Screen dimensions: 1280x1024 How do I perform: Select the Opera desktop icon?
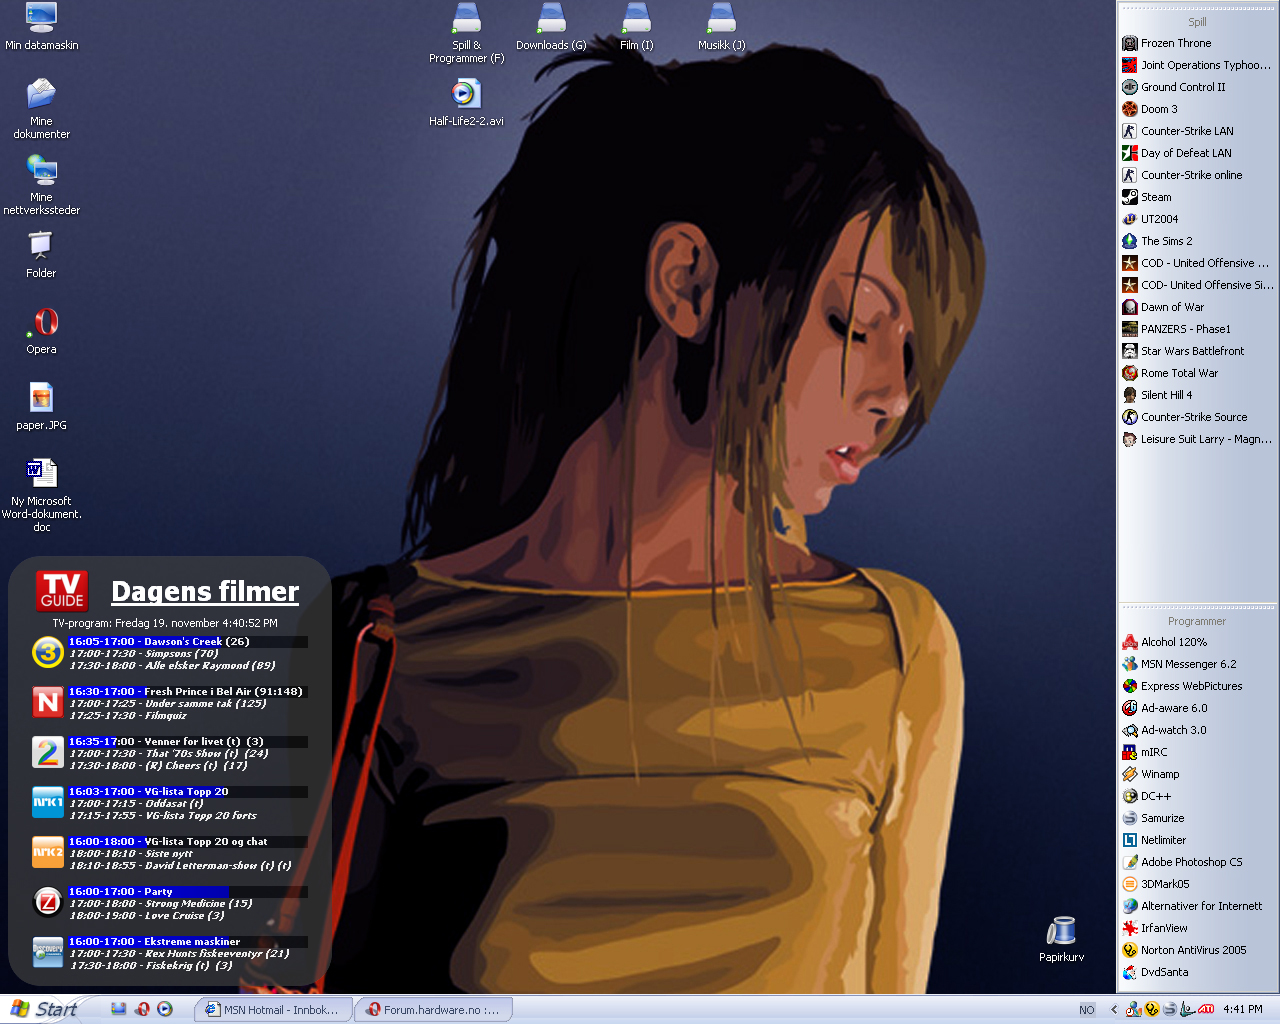coord(41,331)
